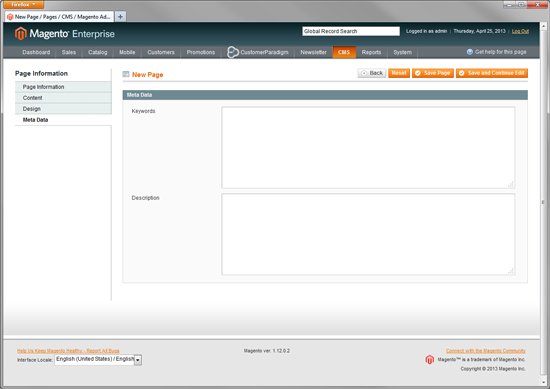Open the CMS menu

[x=344, y=52]
